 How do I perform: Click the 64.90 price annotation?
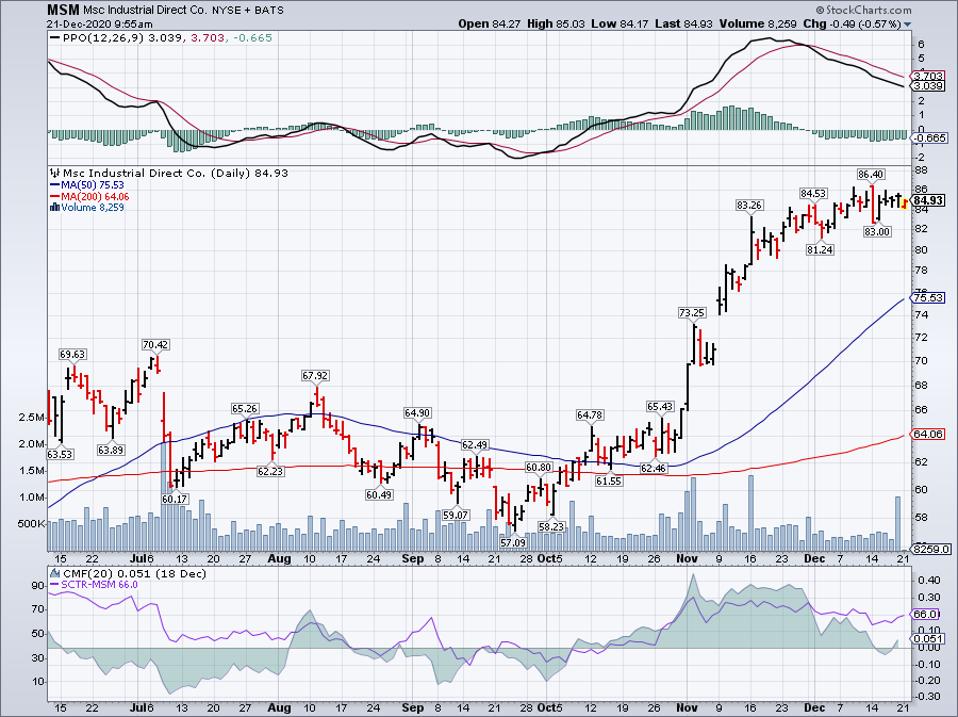(417, 413)
